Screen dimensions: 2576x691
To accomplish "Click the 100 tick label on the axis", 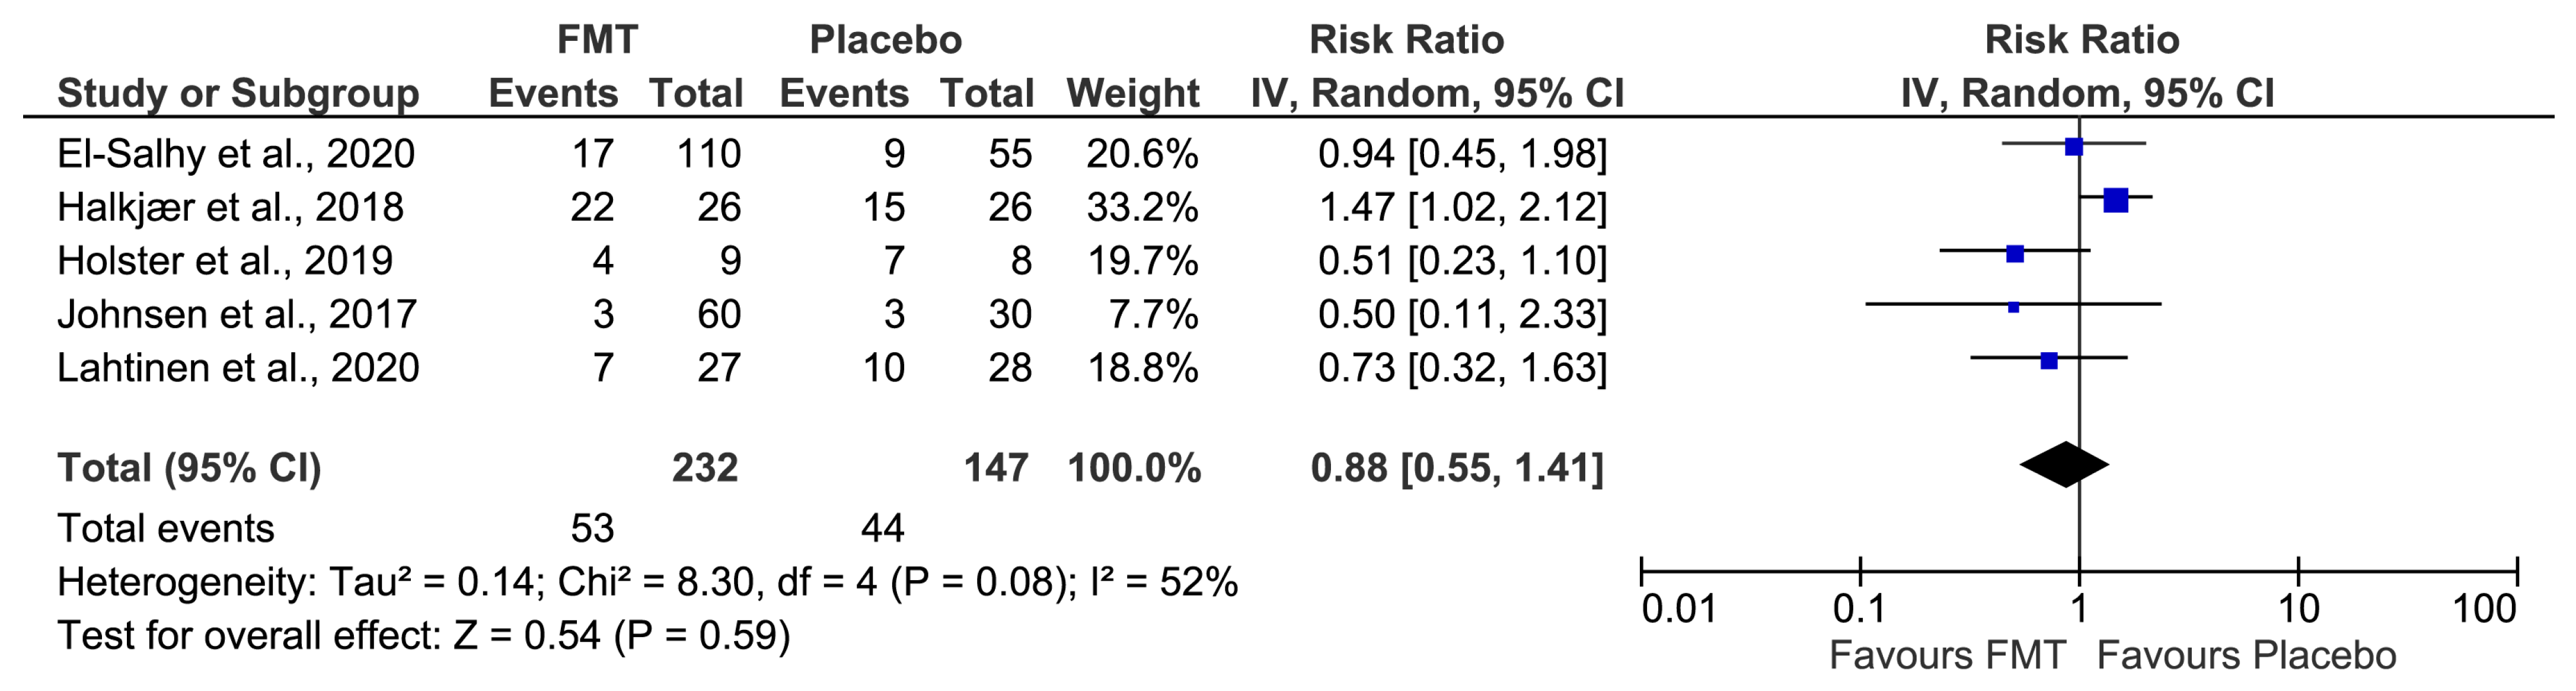I will tap(2484, 609).
